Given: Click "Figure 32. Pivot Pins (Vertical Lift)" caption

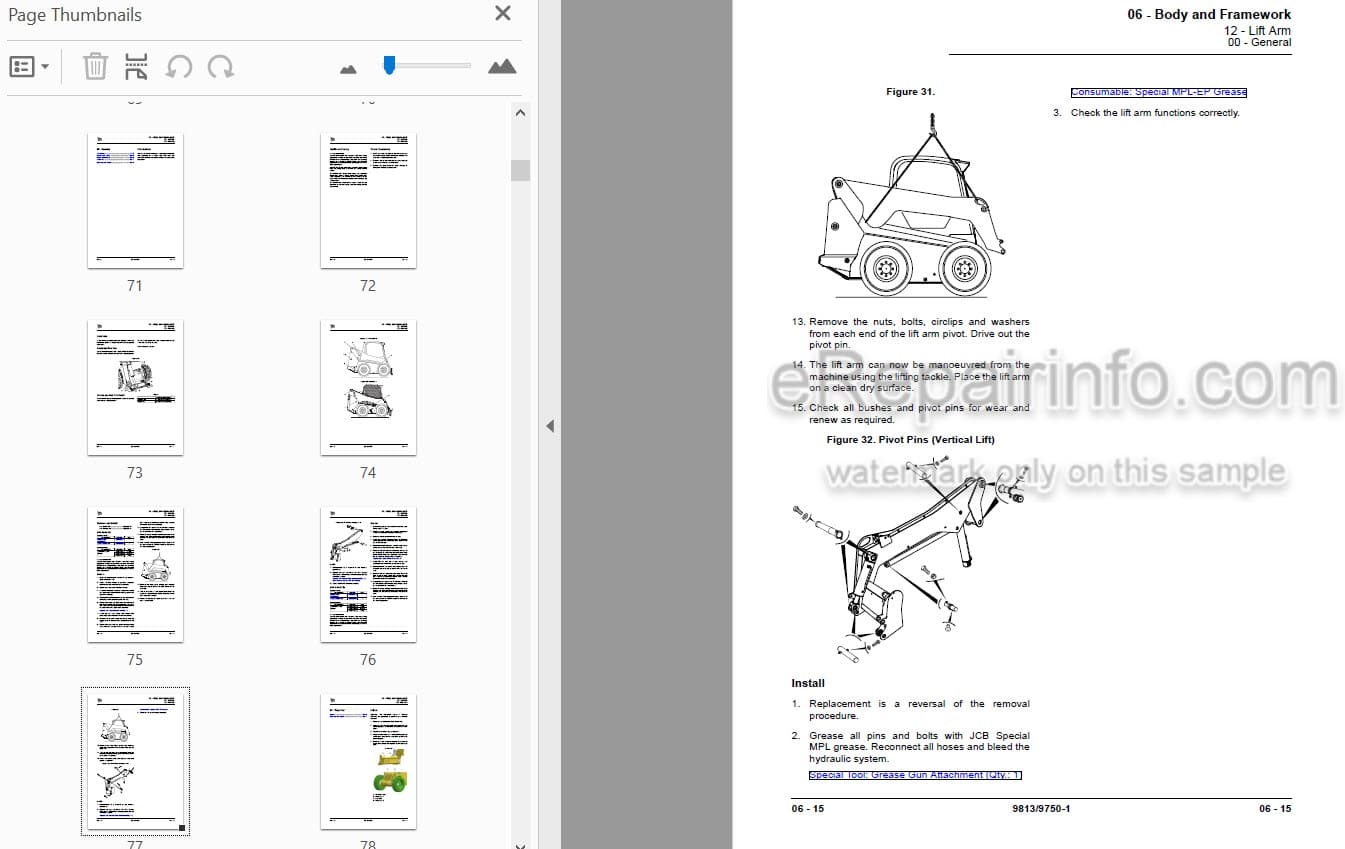Looking at the screenshot, I should (x=910, y=439).
